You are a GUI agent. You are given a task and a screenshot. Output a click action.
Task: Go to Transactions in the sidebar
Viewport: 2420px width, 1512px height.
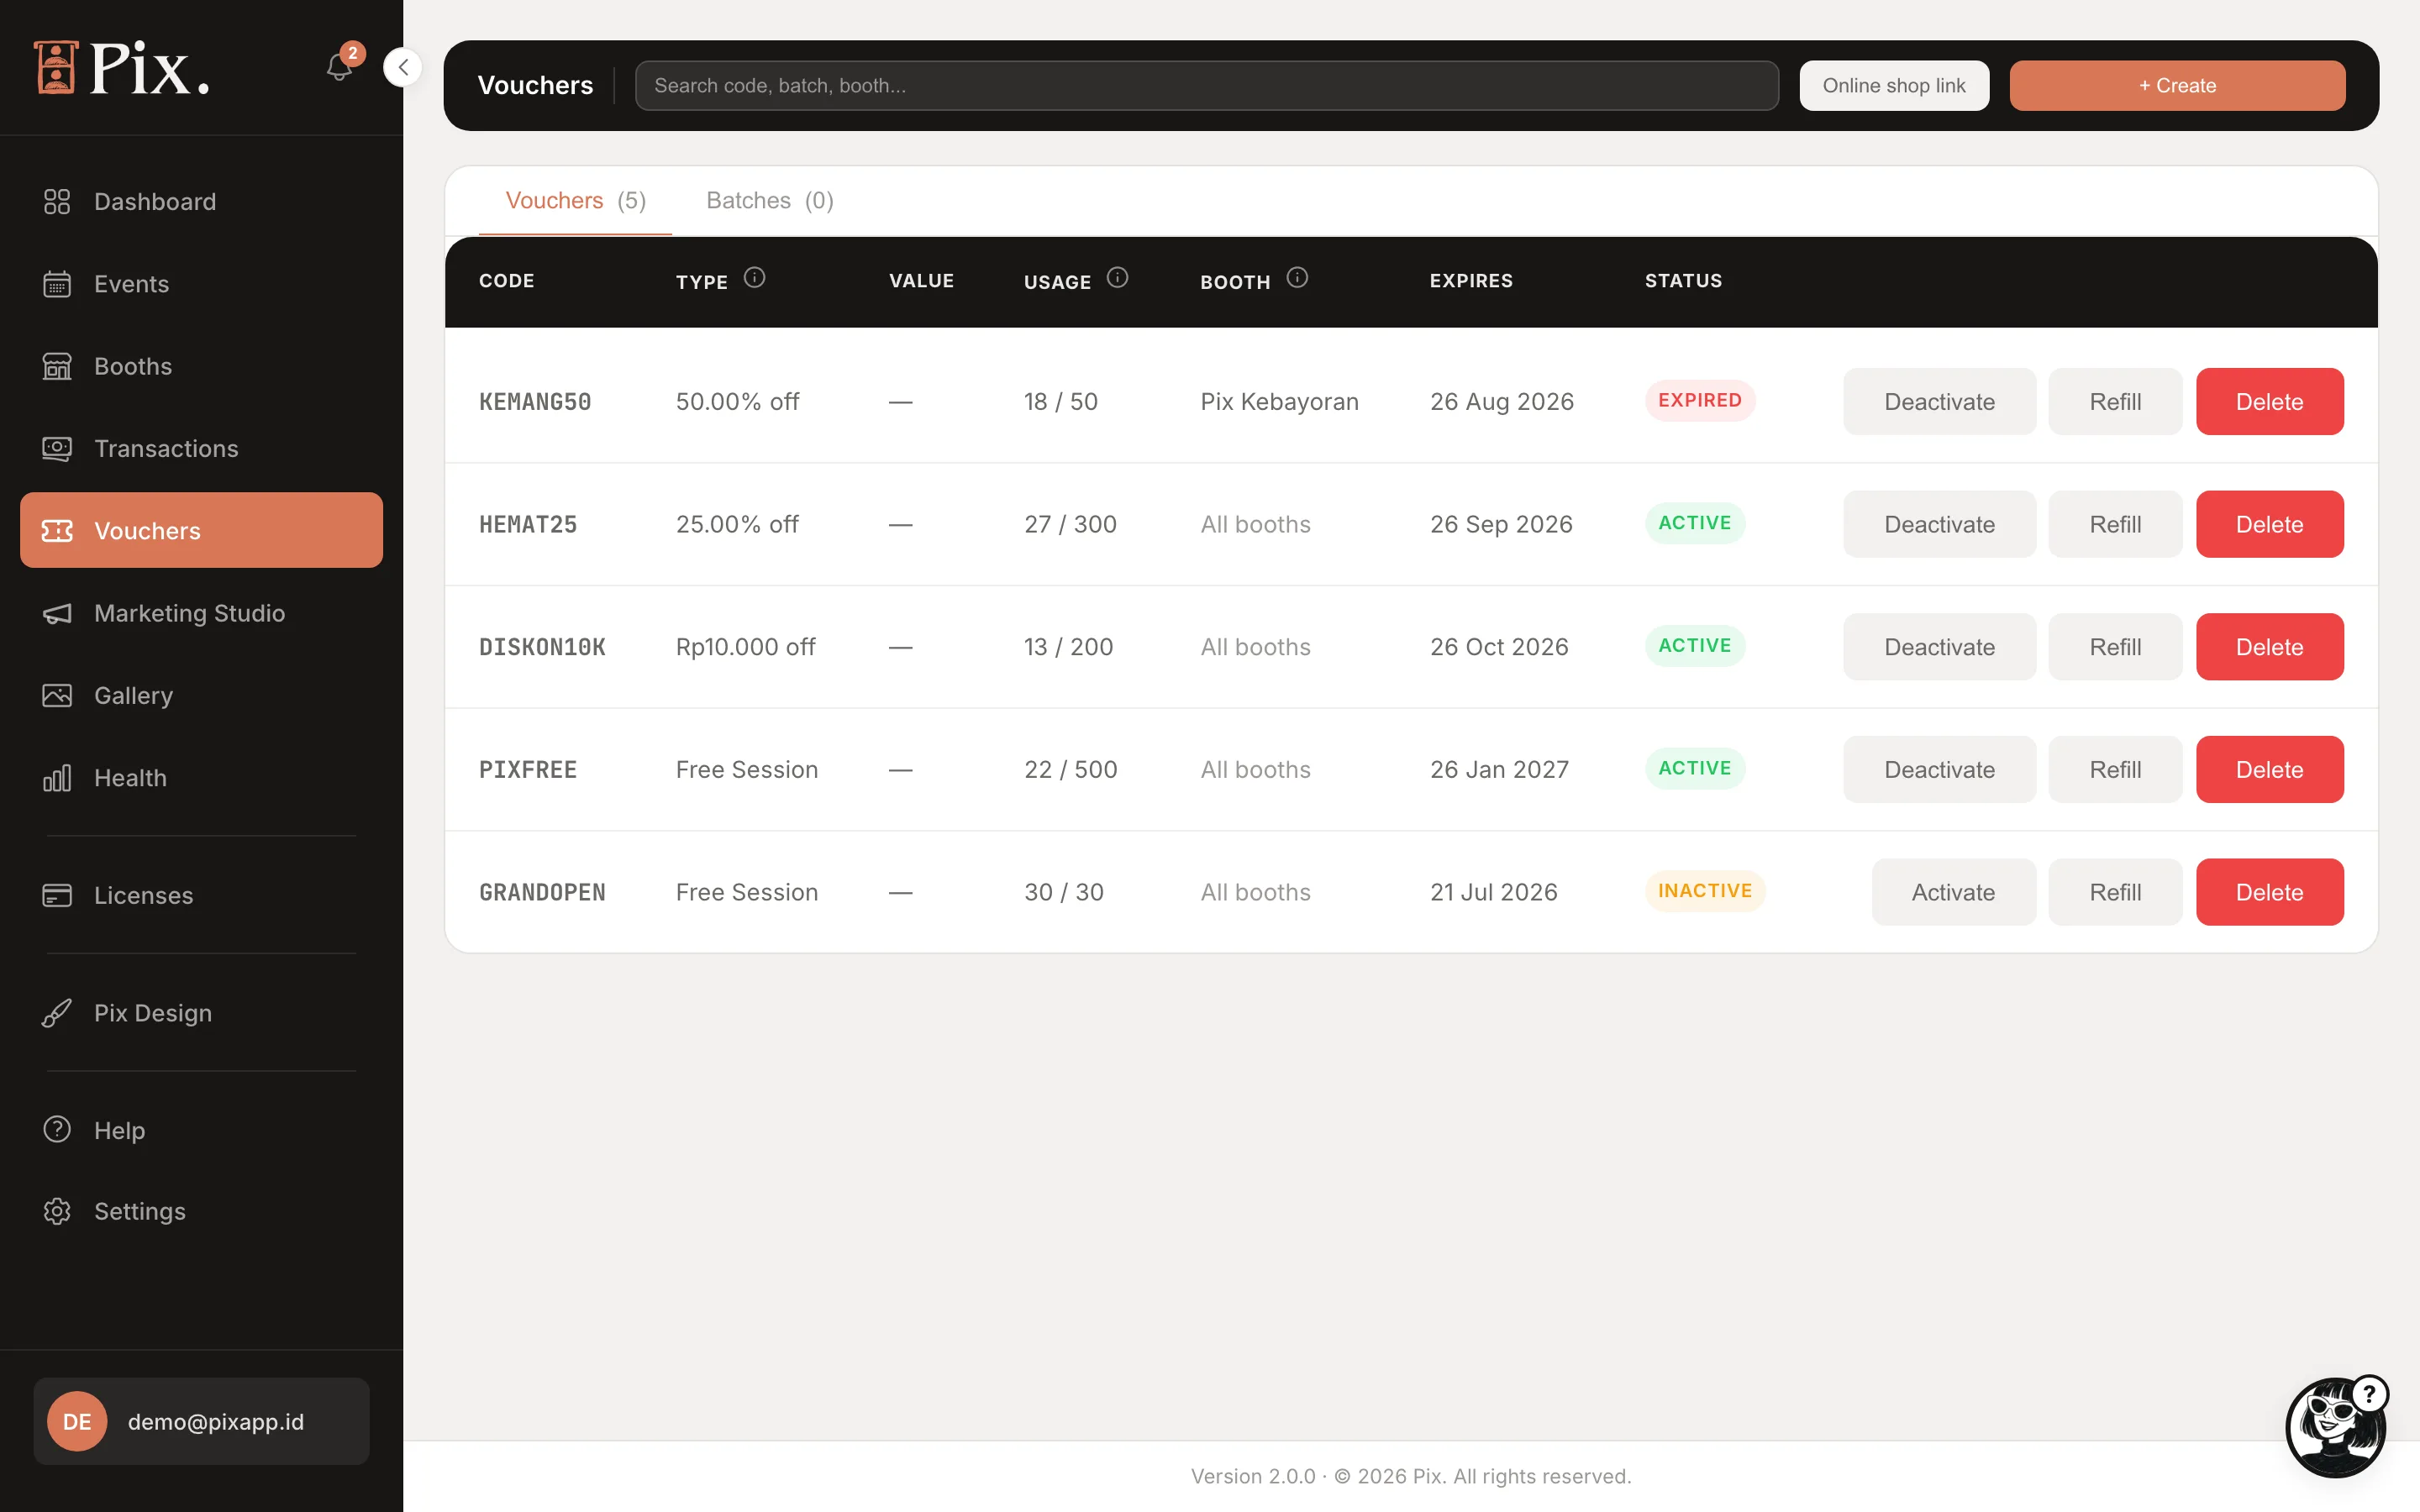tap(201, 448)
